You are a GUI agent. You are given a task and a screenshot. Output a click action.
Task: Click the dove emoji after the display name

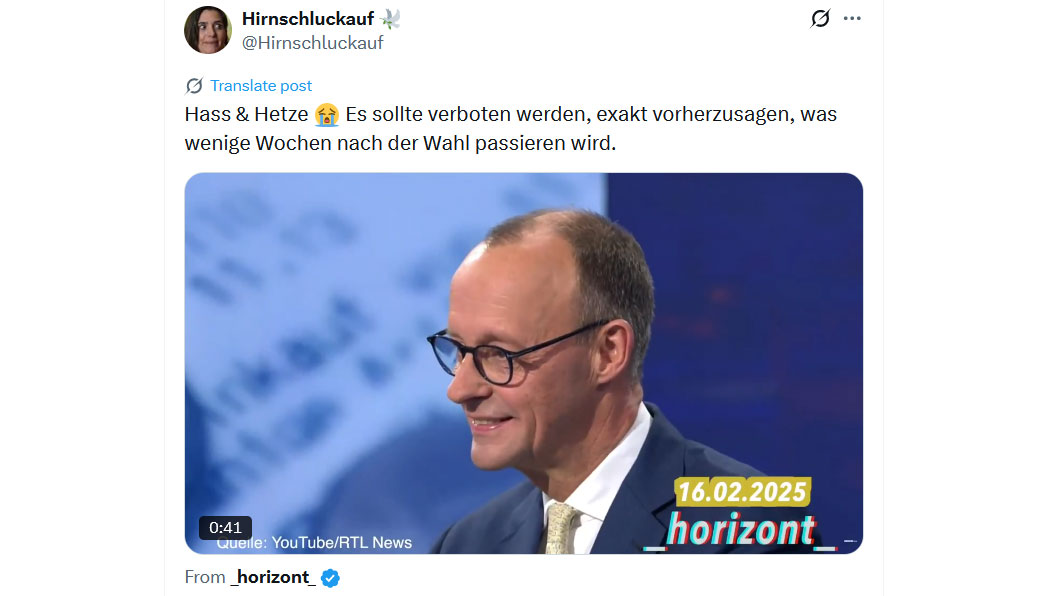pyautogui.click(x=390, y=19)
